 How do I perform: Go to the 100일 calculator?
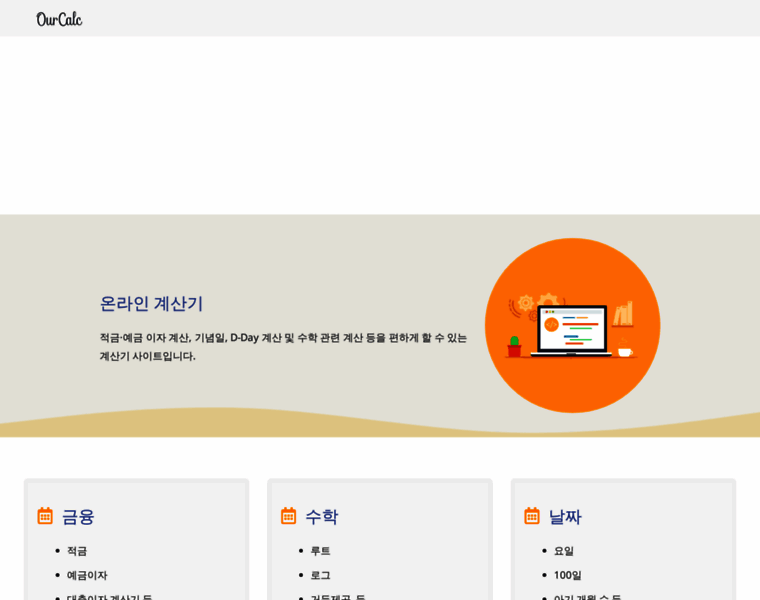pos(567,575)
